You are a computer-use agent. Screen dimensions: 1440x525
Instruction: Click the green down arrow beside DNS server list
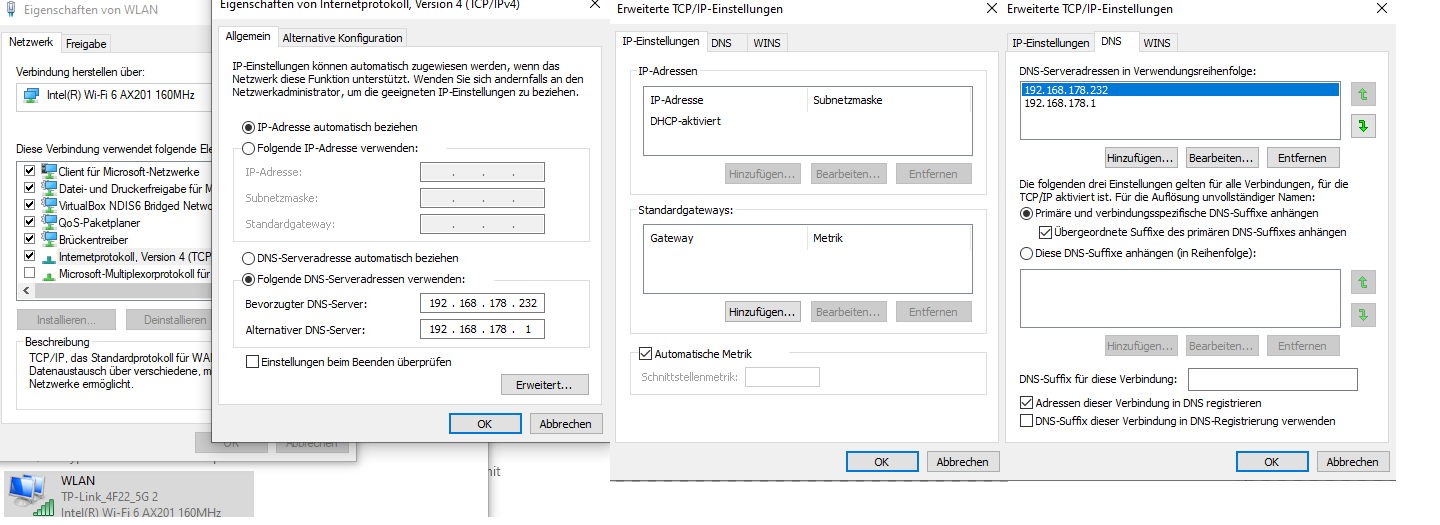(x=1360, y=127)
